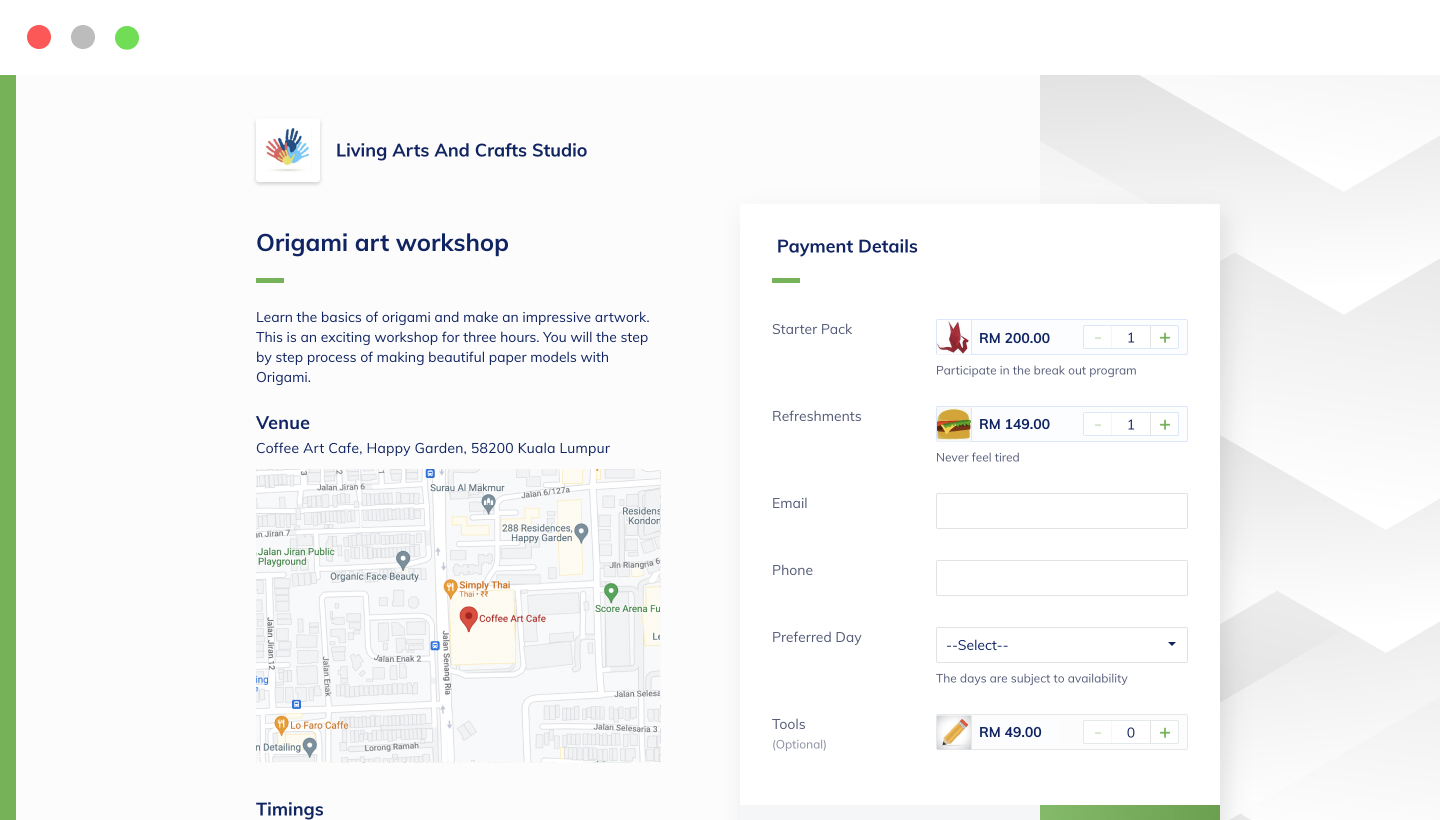Increase Starter Pack quantity with plus
1440x820 pixels.
pyautogui.click(x=1164, y=338)
